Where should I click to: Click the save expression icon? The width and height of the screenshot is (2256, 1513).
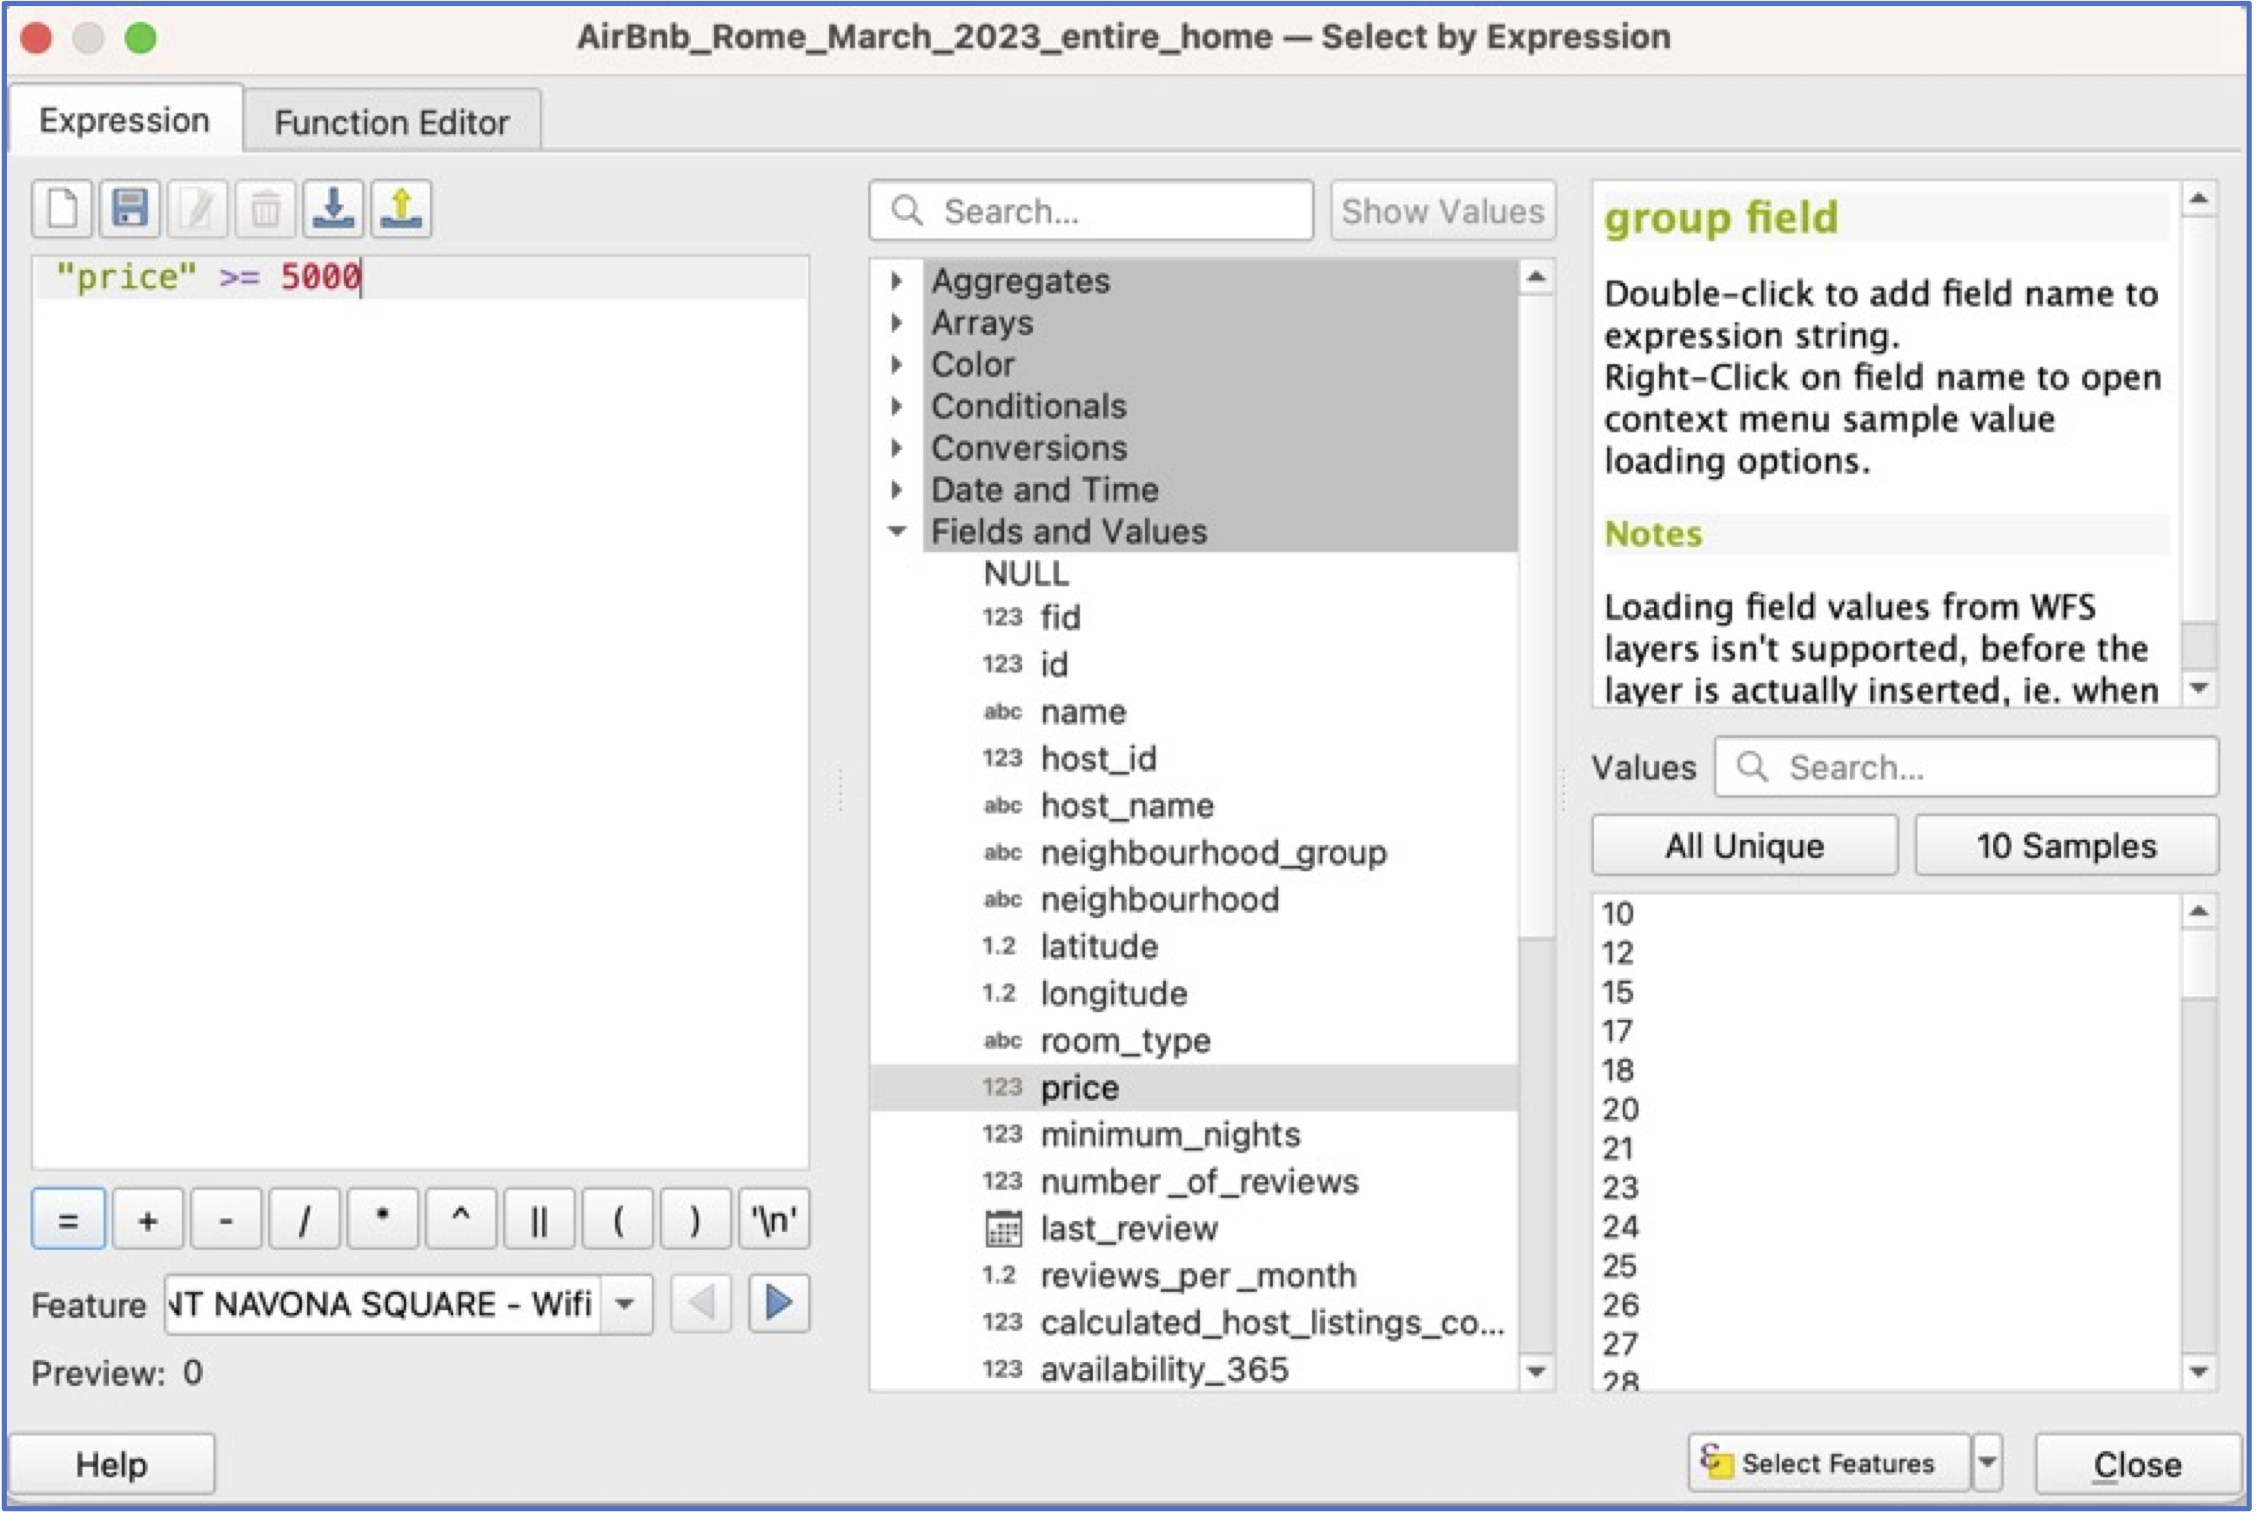point(130,209)
